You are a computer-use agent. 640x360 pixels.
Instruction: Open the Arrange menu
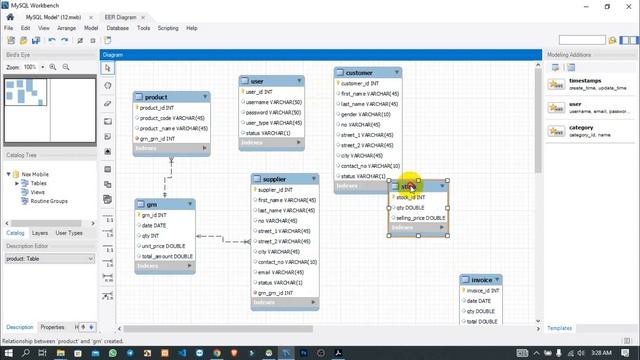[67, 28]
